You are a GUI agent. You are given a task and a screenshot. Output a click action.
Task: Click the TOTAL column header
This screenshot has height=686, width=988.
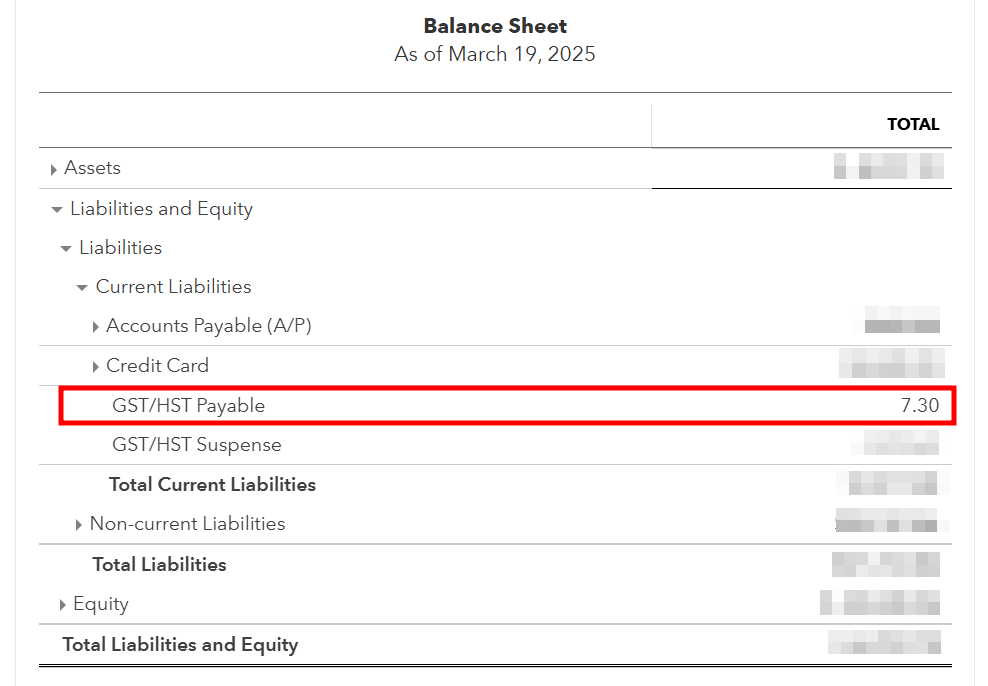tap(912, 125)
